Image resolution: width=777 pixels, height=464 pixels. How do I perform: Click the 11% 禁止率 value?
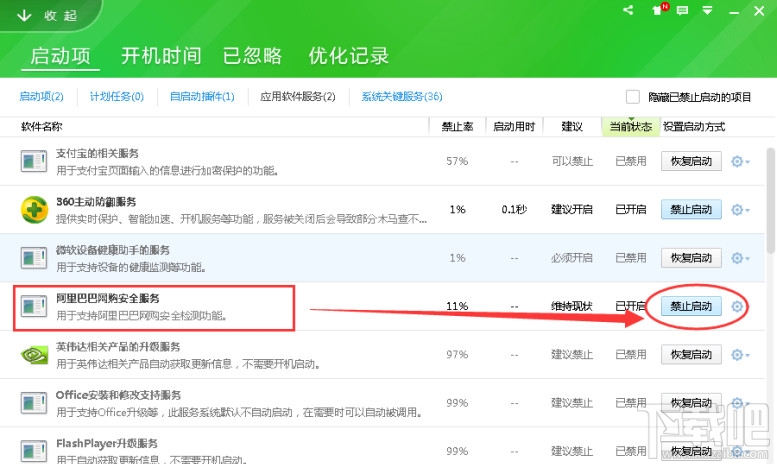[457, 306]
